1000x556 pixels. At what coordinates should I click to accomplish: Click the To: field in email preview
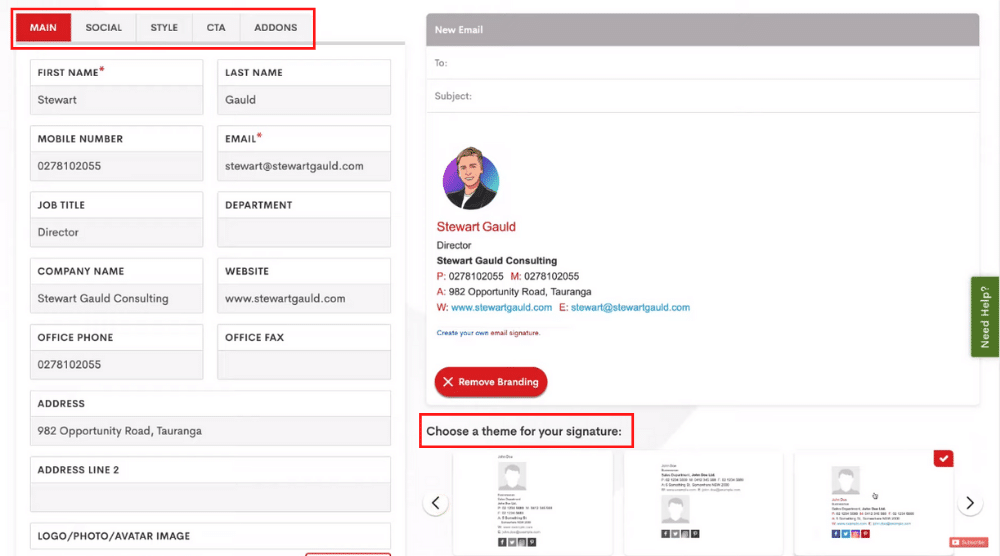pyautogui.click(x=703, y=62)
